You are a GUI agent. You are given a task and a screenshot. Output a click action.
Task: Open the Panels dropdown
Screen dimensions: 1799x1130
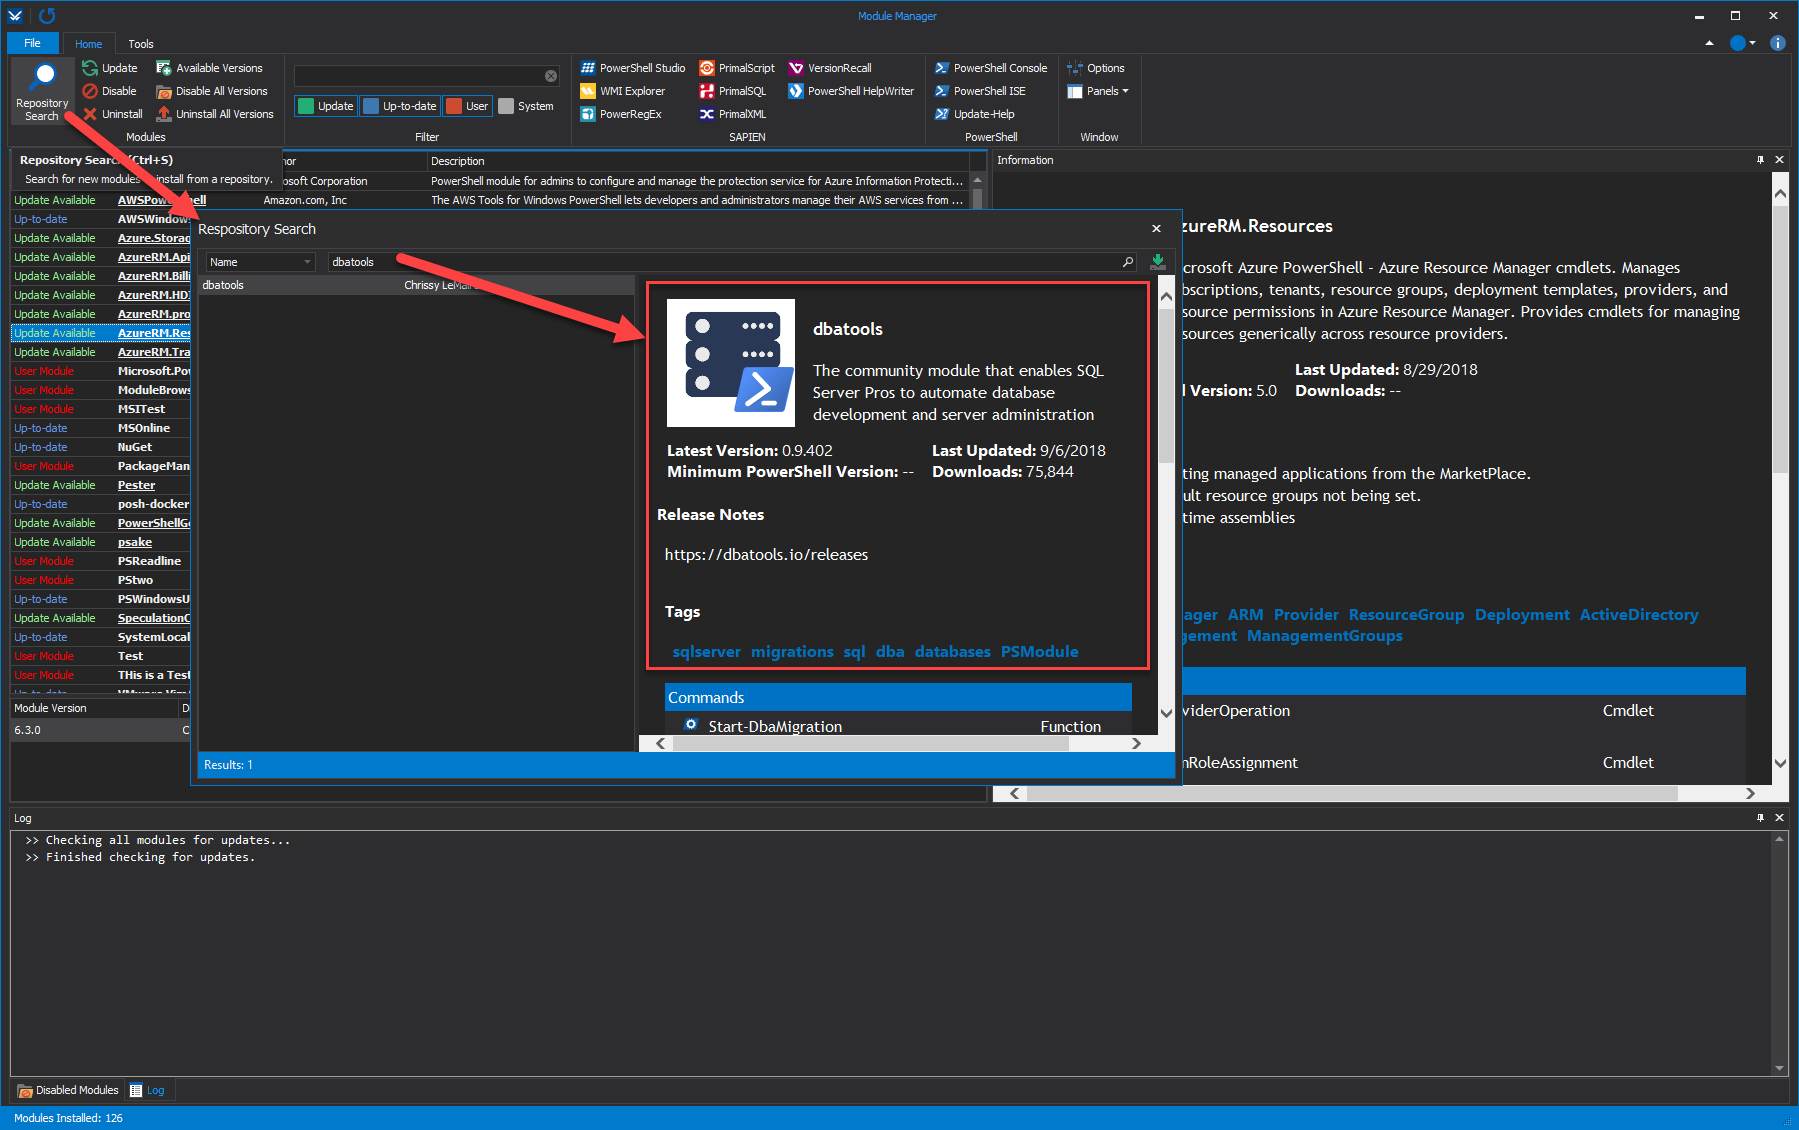click(1098, 91)
